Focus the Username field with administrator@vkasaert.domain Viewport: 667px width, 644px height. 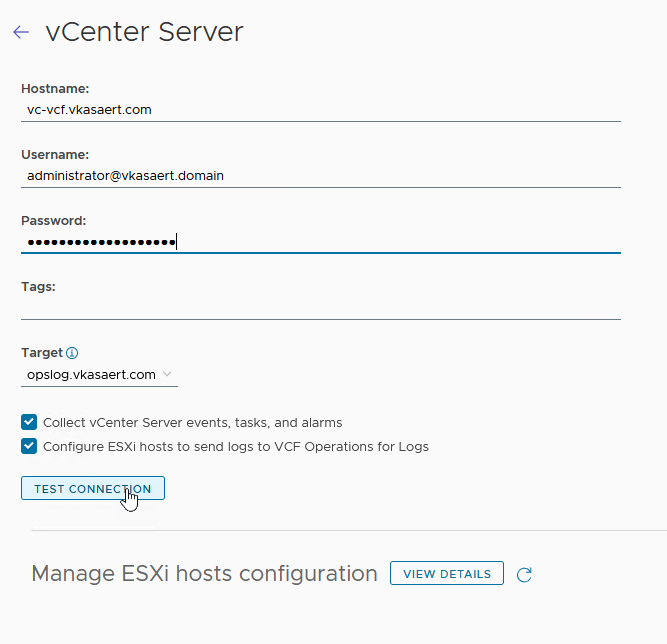pyautogui.click(x=320, y=175)
